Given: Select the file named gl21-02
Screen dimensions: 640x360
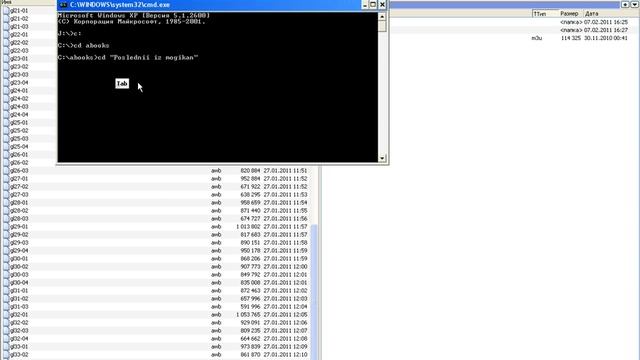Looking at the screenshot, I should [19, 19].
